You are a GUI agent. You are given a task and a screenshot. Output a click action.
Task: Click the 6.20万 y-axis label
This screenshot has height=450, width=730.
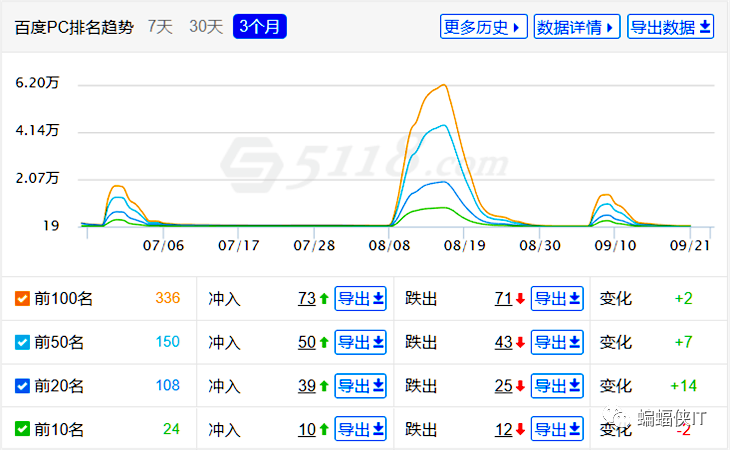37,82
